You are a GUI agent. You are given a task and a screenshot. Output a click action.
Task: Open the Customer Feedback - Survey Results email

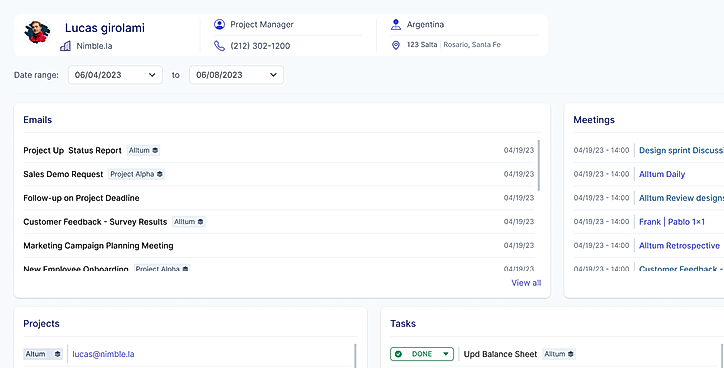(95, 222)
